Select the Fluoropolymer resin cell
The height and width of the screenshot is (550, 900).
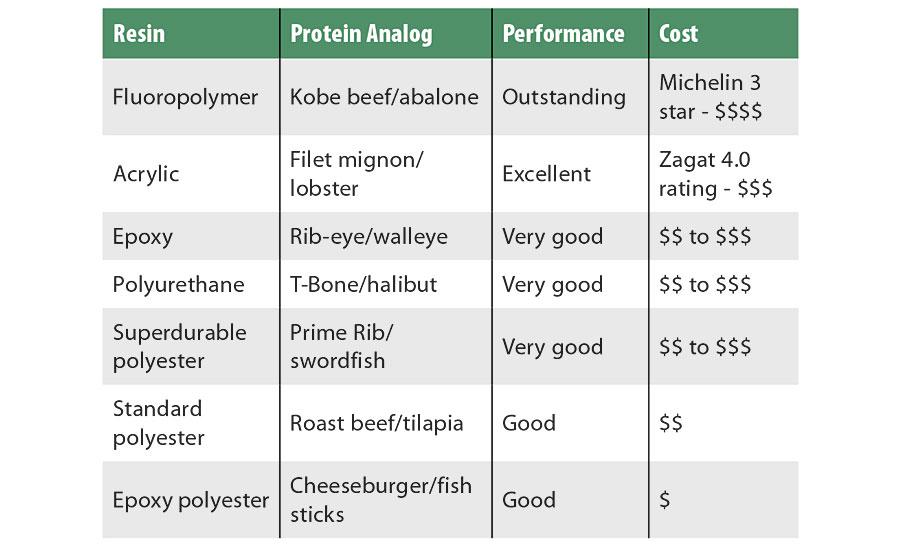click(x=186, y=97)
